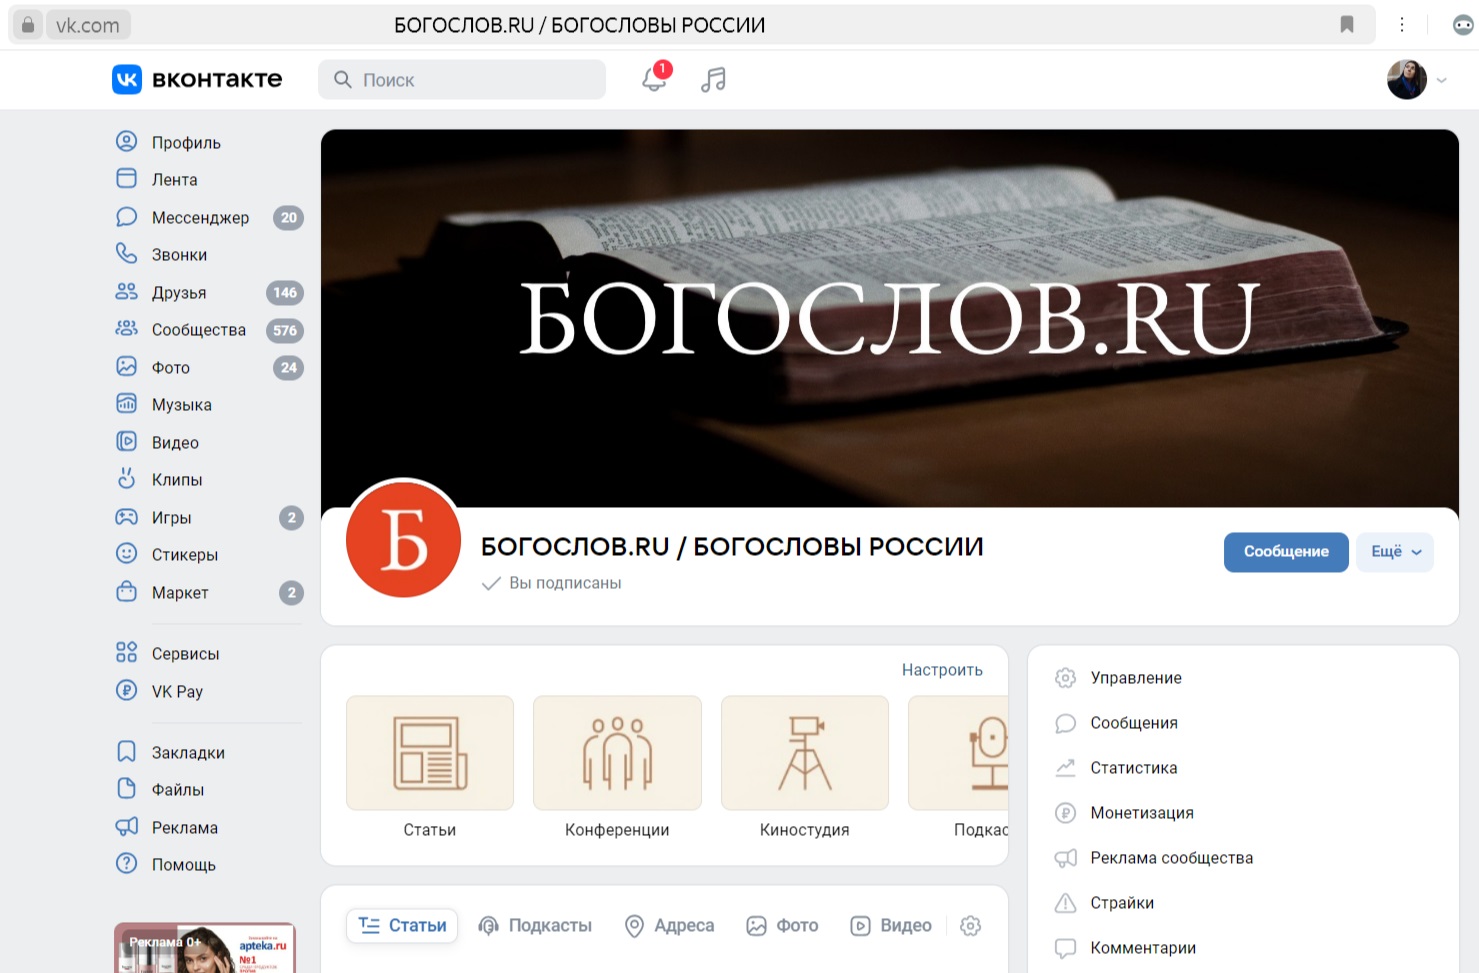
Task: Open the Конференции menu card
Action: click(617, 768)
